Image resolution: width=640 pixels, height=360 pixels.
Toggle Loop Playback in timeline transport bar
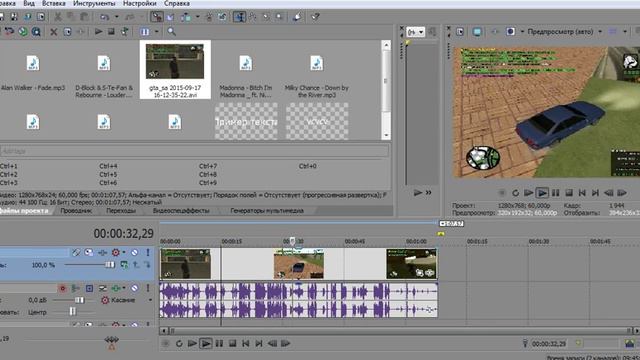click(x=179, y=344)
